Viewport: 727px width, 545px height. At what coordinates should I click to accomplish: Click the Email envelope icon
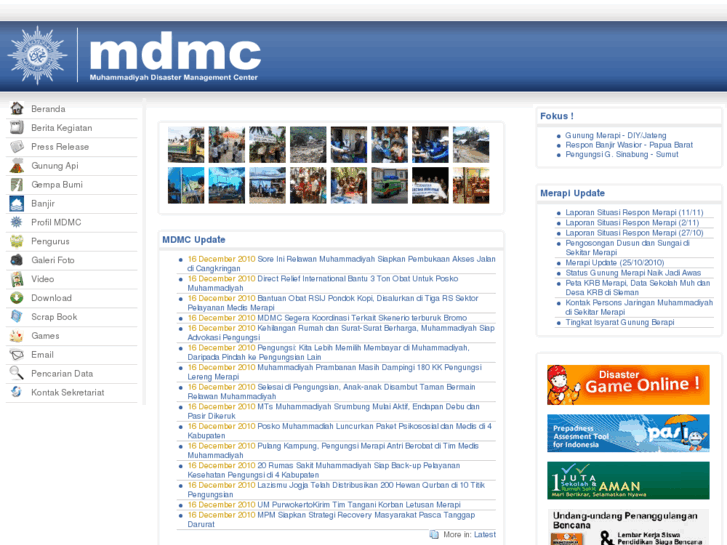click(x=17, y=355)
